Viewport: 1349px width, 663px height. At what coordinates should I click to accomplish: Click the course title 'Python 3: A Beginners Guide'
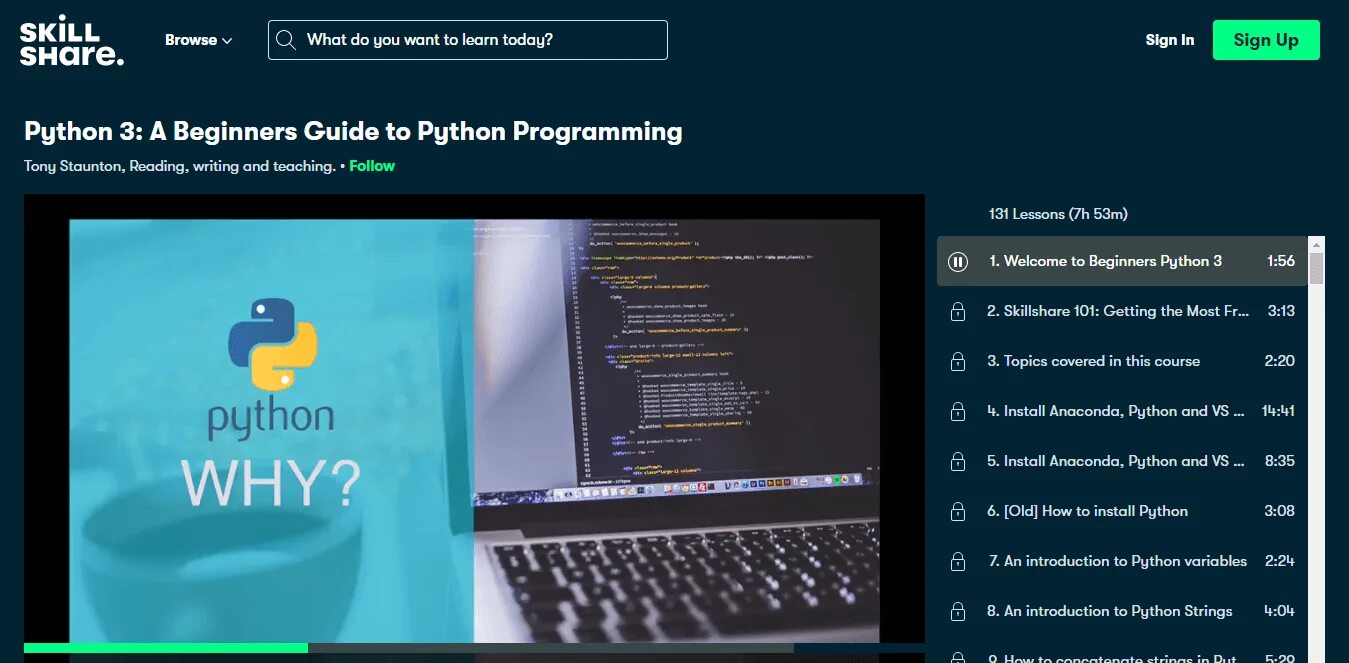(x=353, y=131)
